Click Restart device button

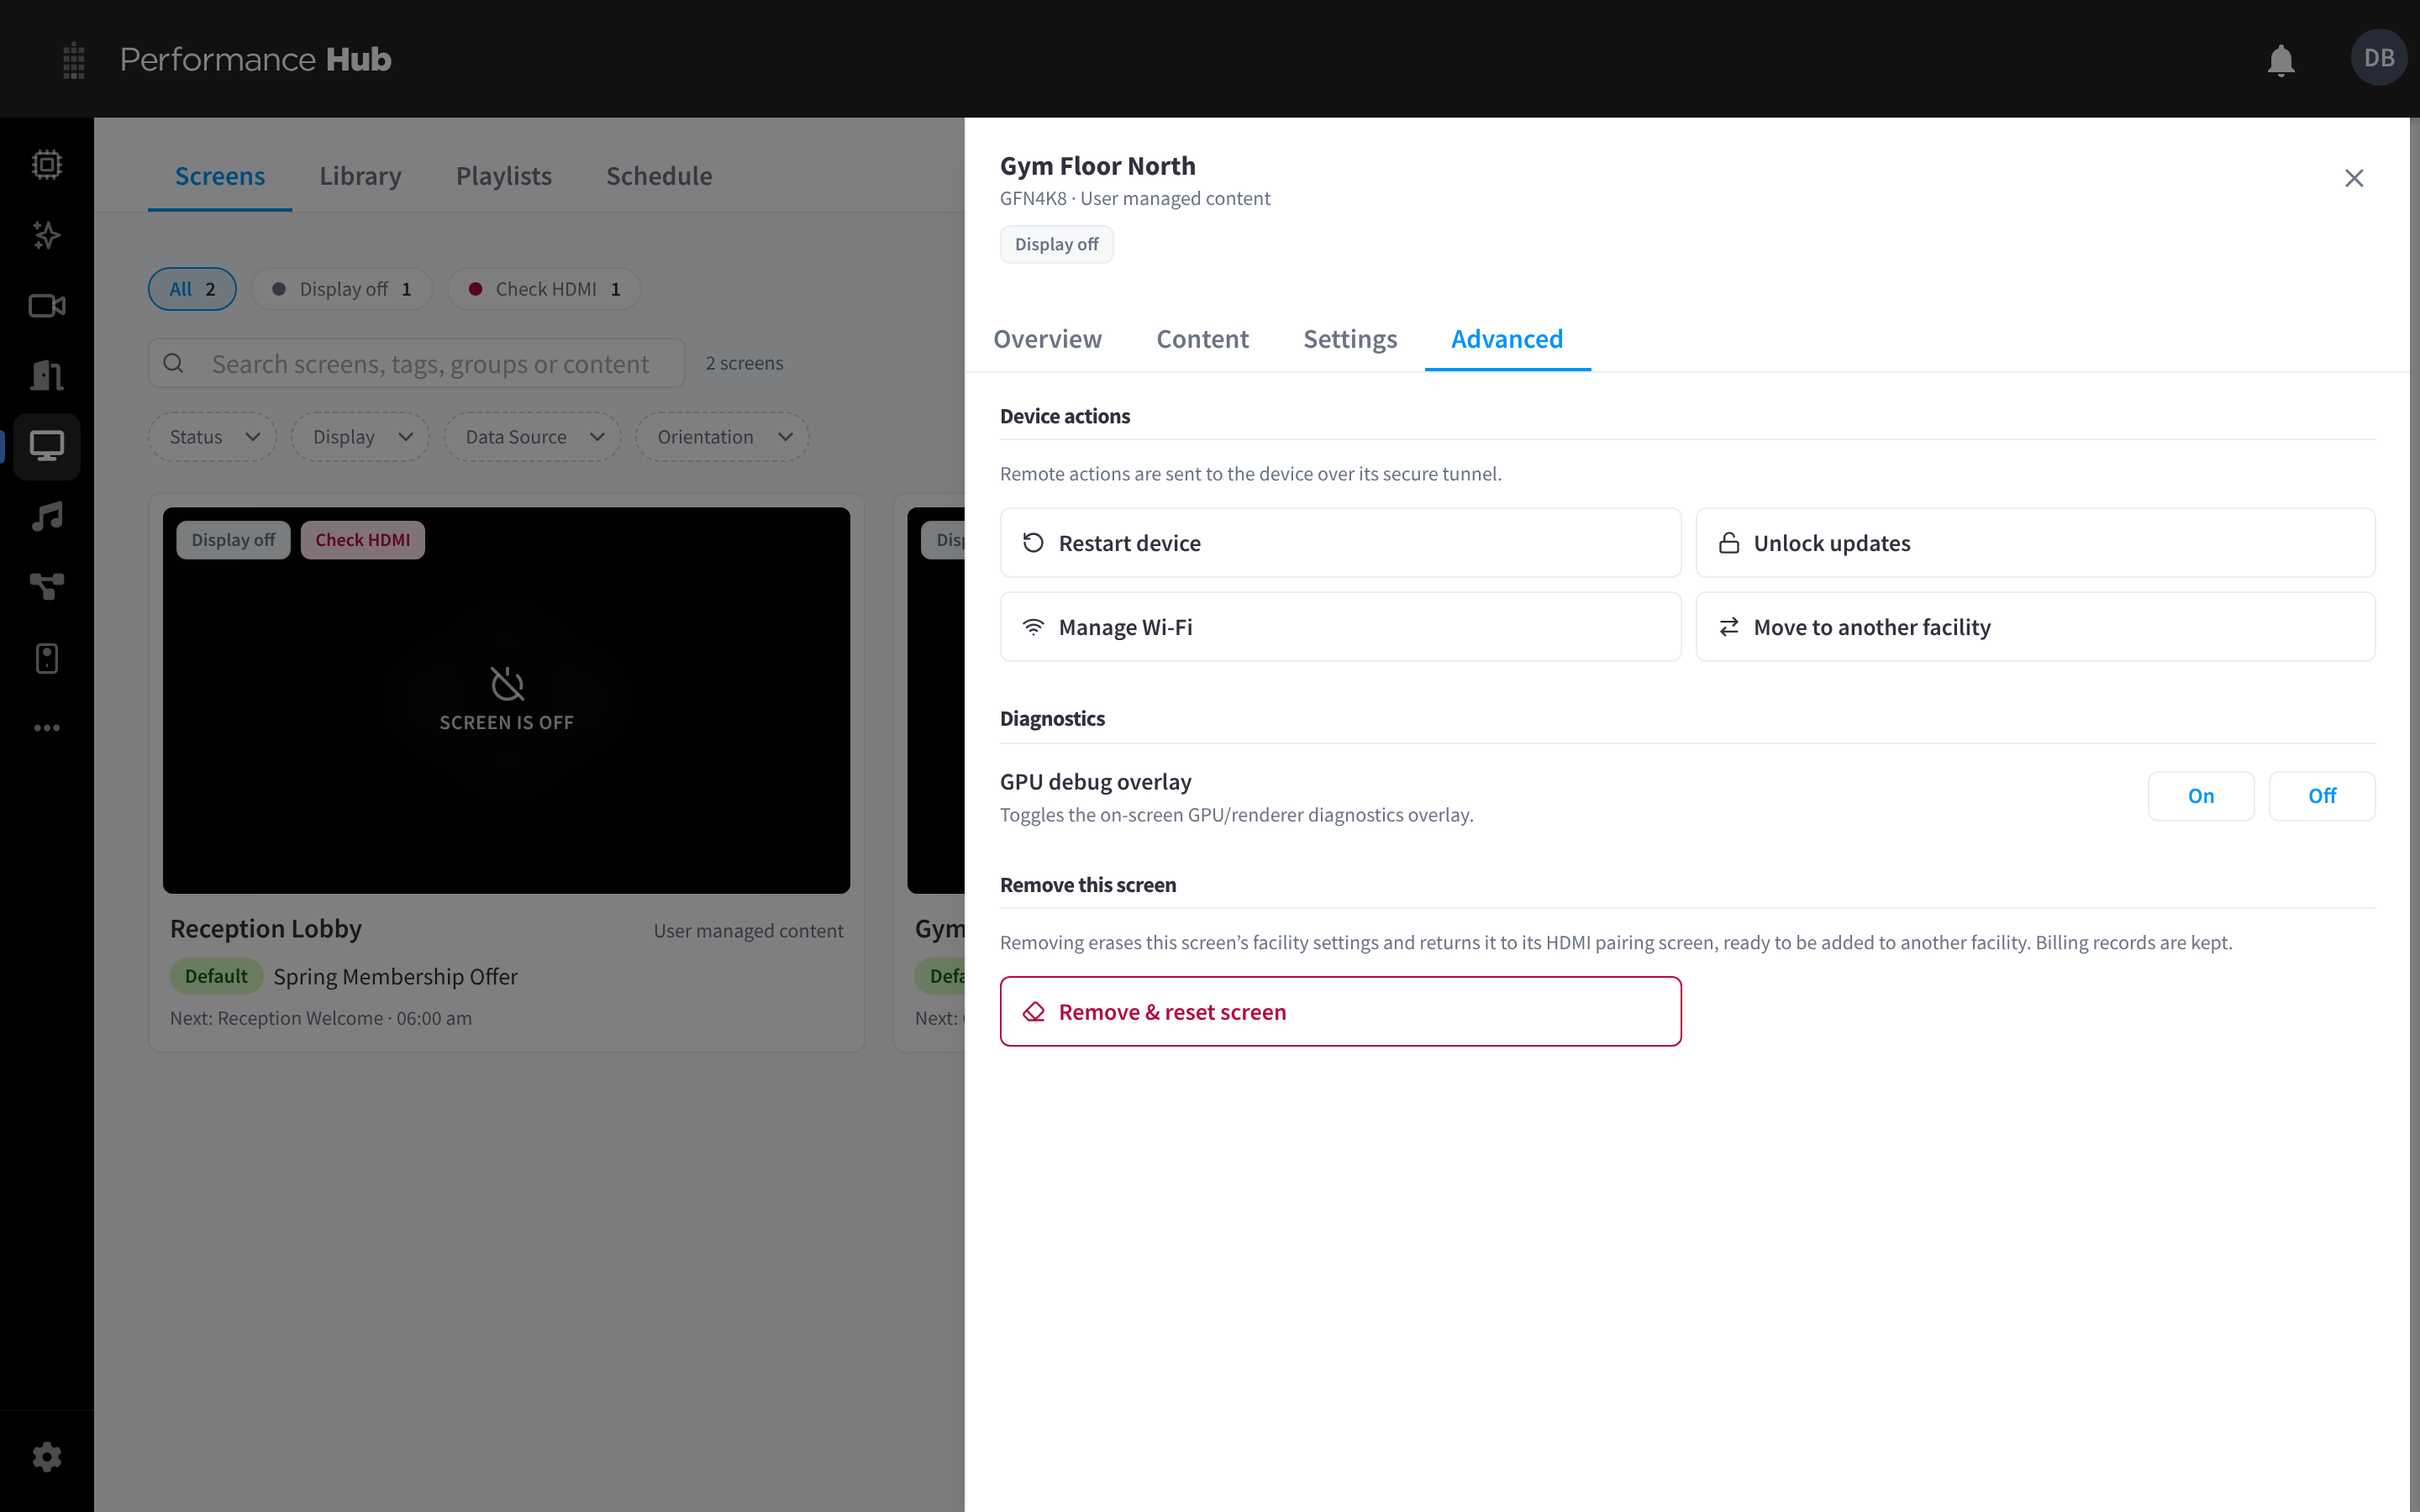coord(1340,543)
